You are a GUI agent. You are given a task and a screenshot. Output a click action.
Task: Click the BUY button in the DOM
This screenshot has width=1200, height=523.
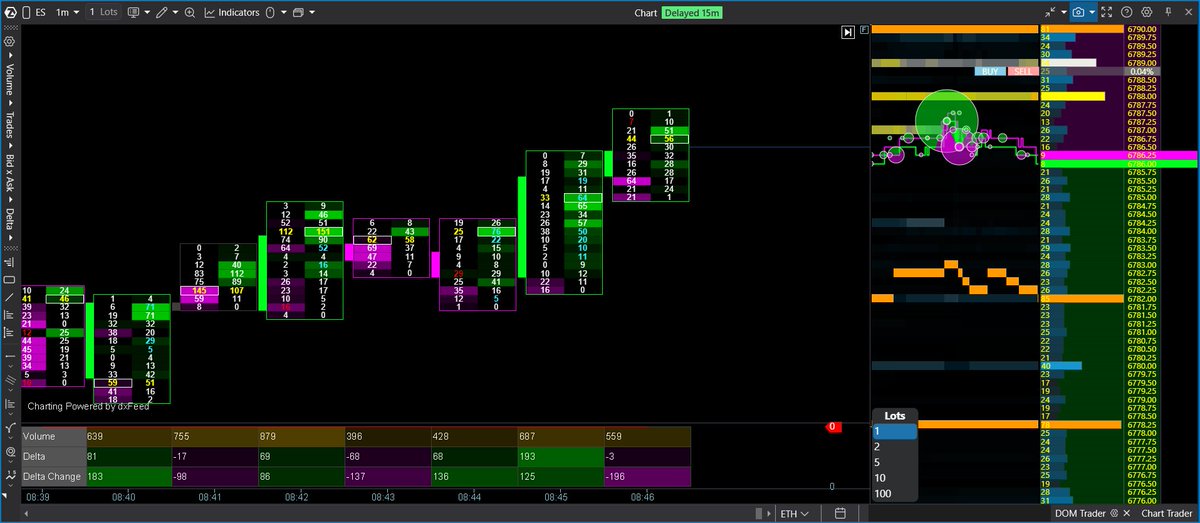click(x=991, y=72)
